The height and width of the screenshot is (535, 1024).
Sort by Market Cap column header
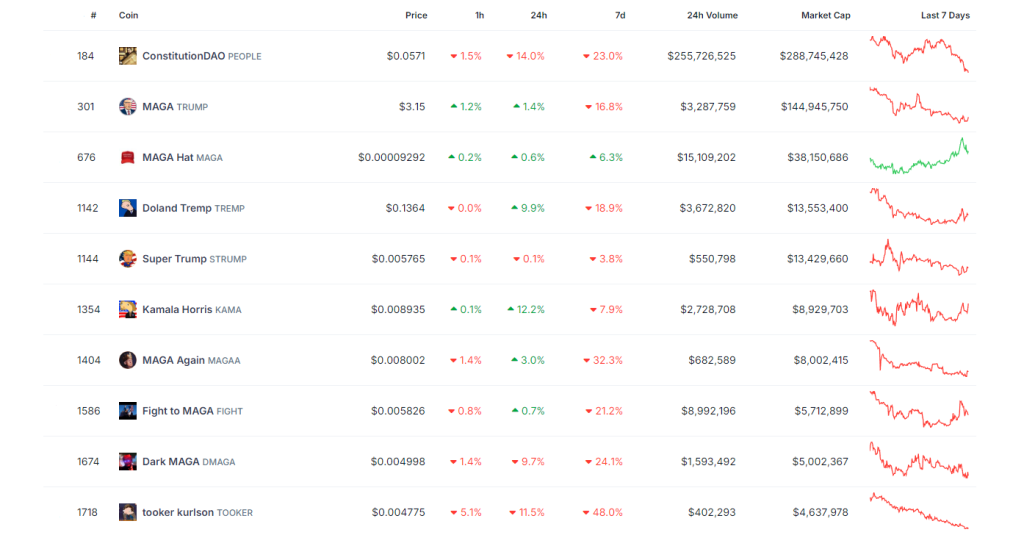coord(825,15)
